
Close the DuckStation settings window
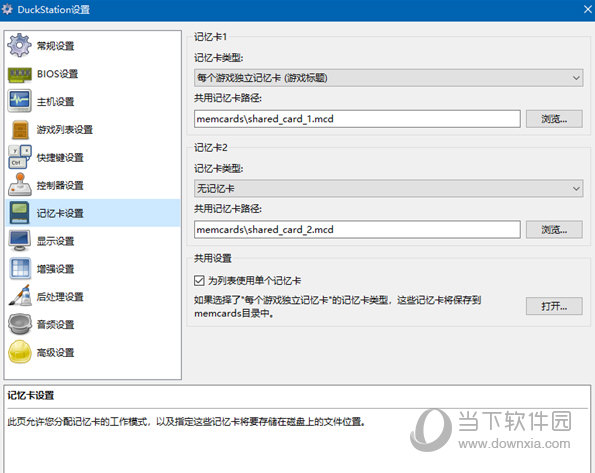click(x=587, y=9)
